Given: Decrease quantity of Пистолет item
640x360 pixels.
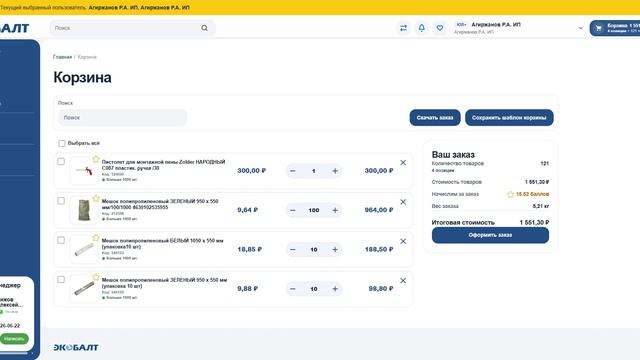Looking at the screenshot, I should [293, 171].
